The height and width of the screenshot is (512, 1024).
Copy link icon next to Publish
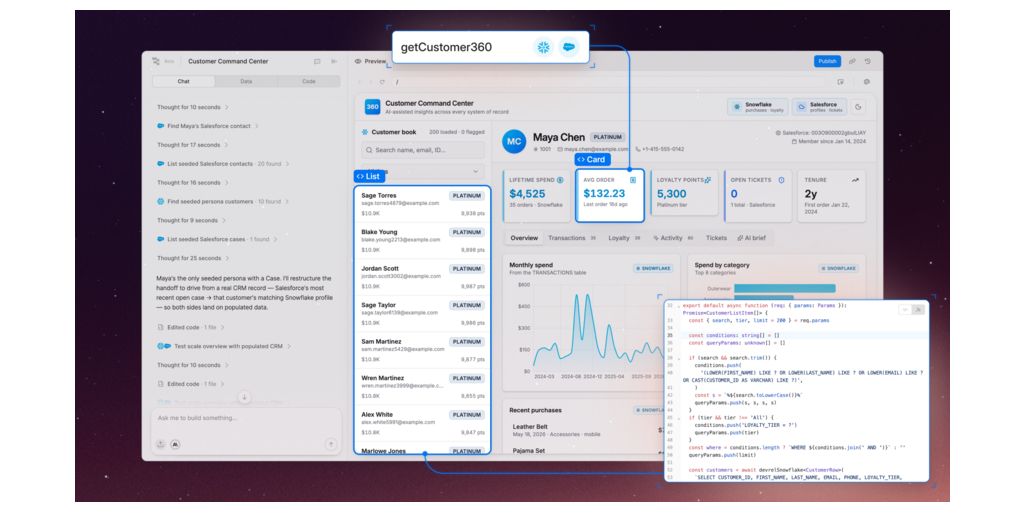(x=852, y=61)
